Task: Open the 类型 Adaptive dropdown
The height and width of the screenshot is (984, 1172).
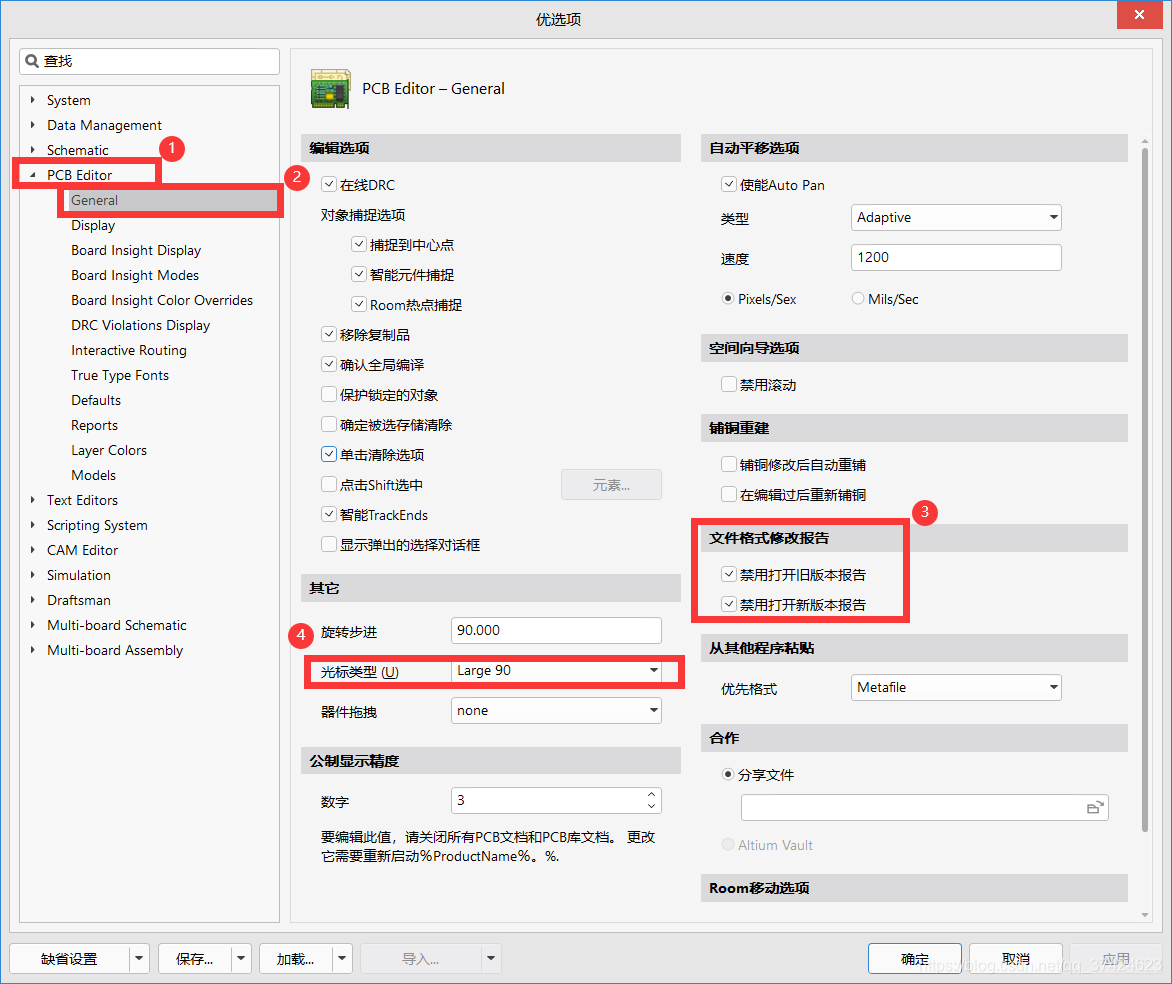Action: [x=956, y=218]
